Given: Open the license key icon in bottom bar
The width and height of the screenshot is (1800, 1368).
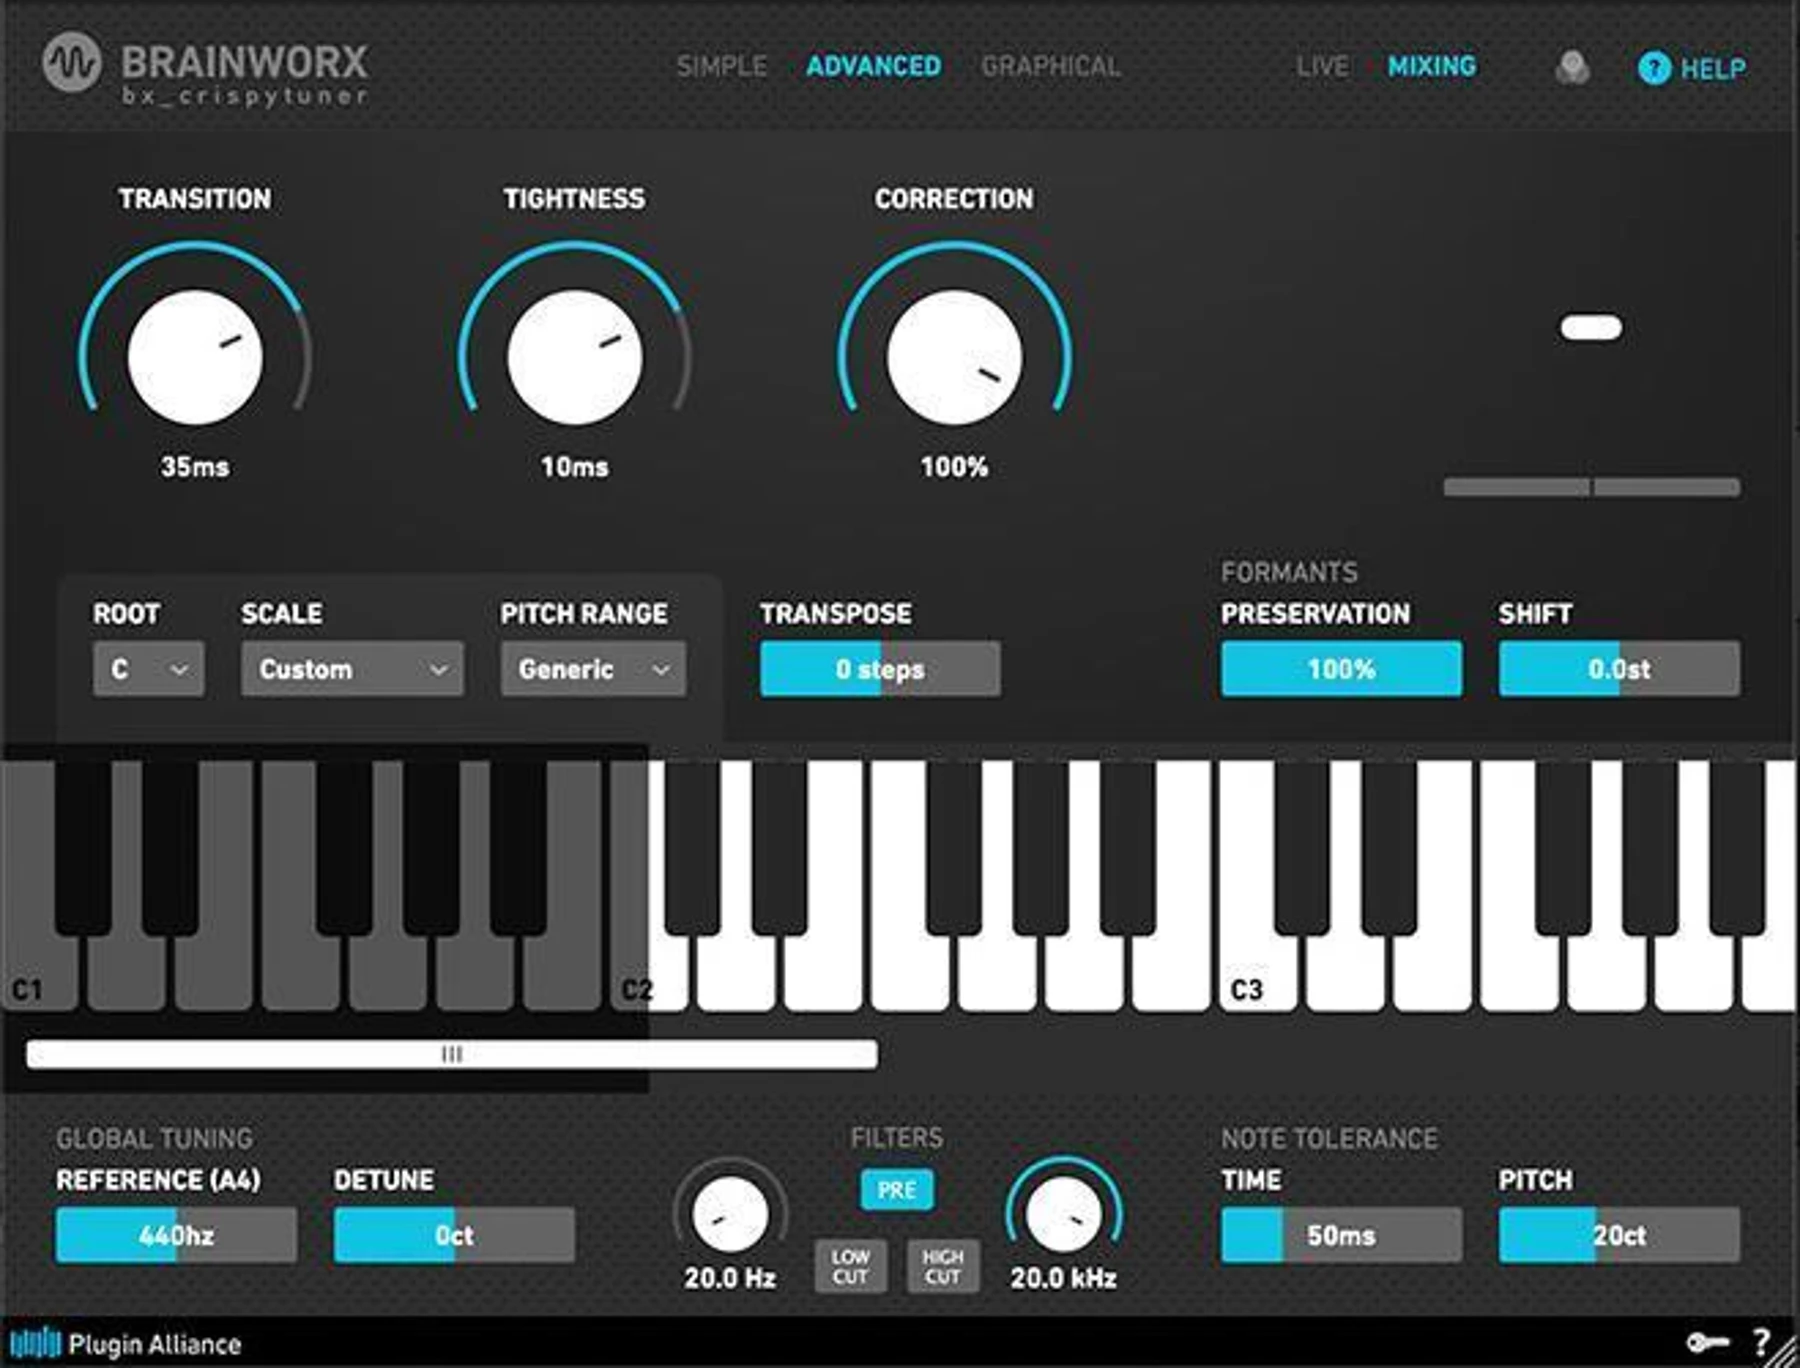Looking at the screenshot, I should pyautogui.click(x=1707, y=1342).
